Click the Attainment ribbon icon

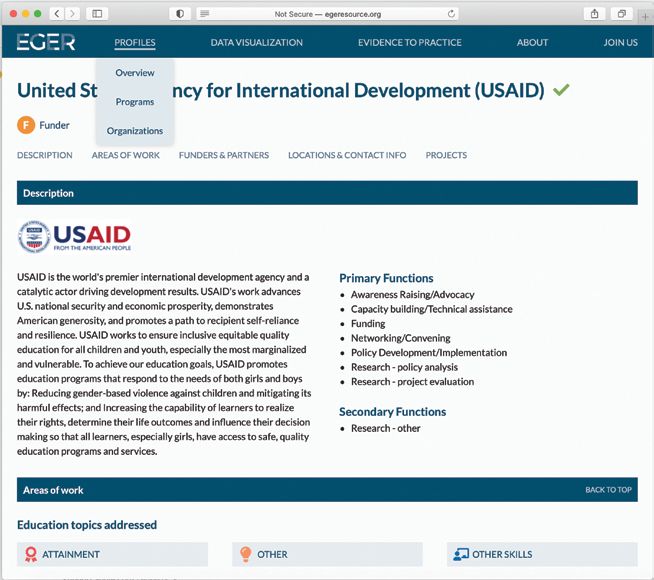[x=30, y=554]
